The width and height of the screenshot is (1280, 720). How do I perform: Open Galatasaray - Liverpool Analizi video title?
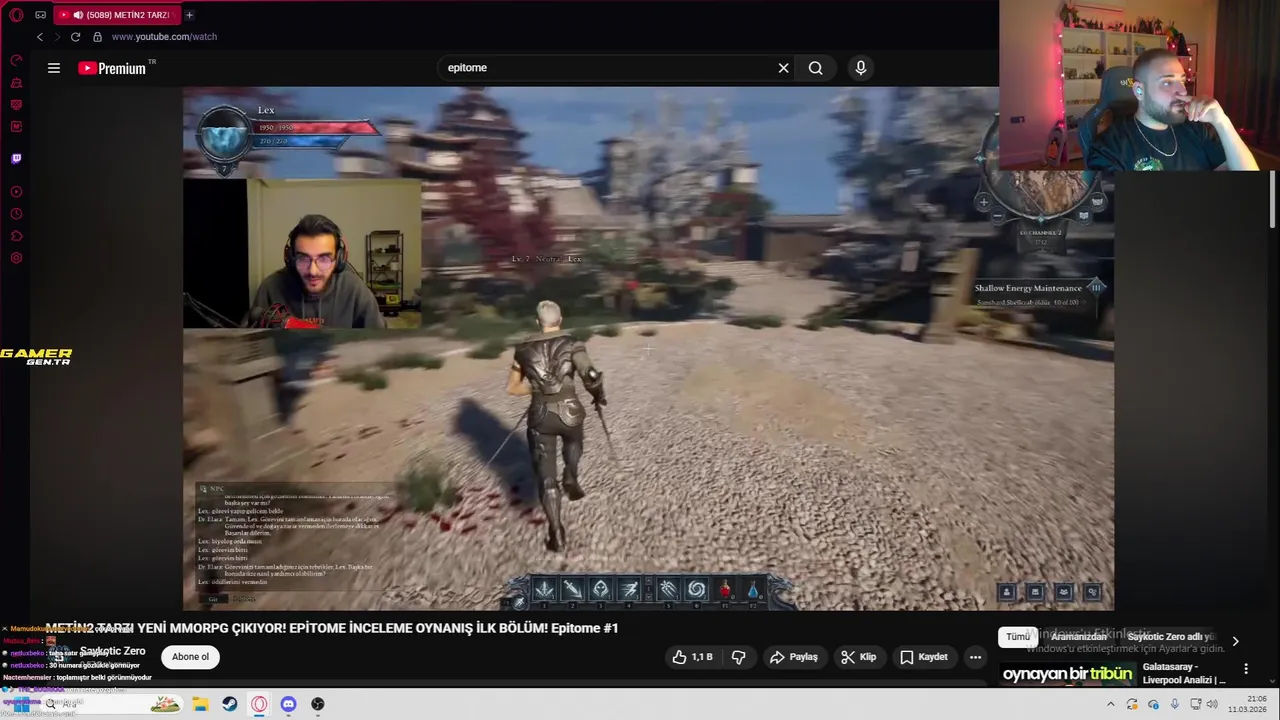(1184, 673)
